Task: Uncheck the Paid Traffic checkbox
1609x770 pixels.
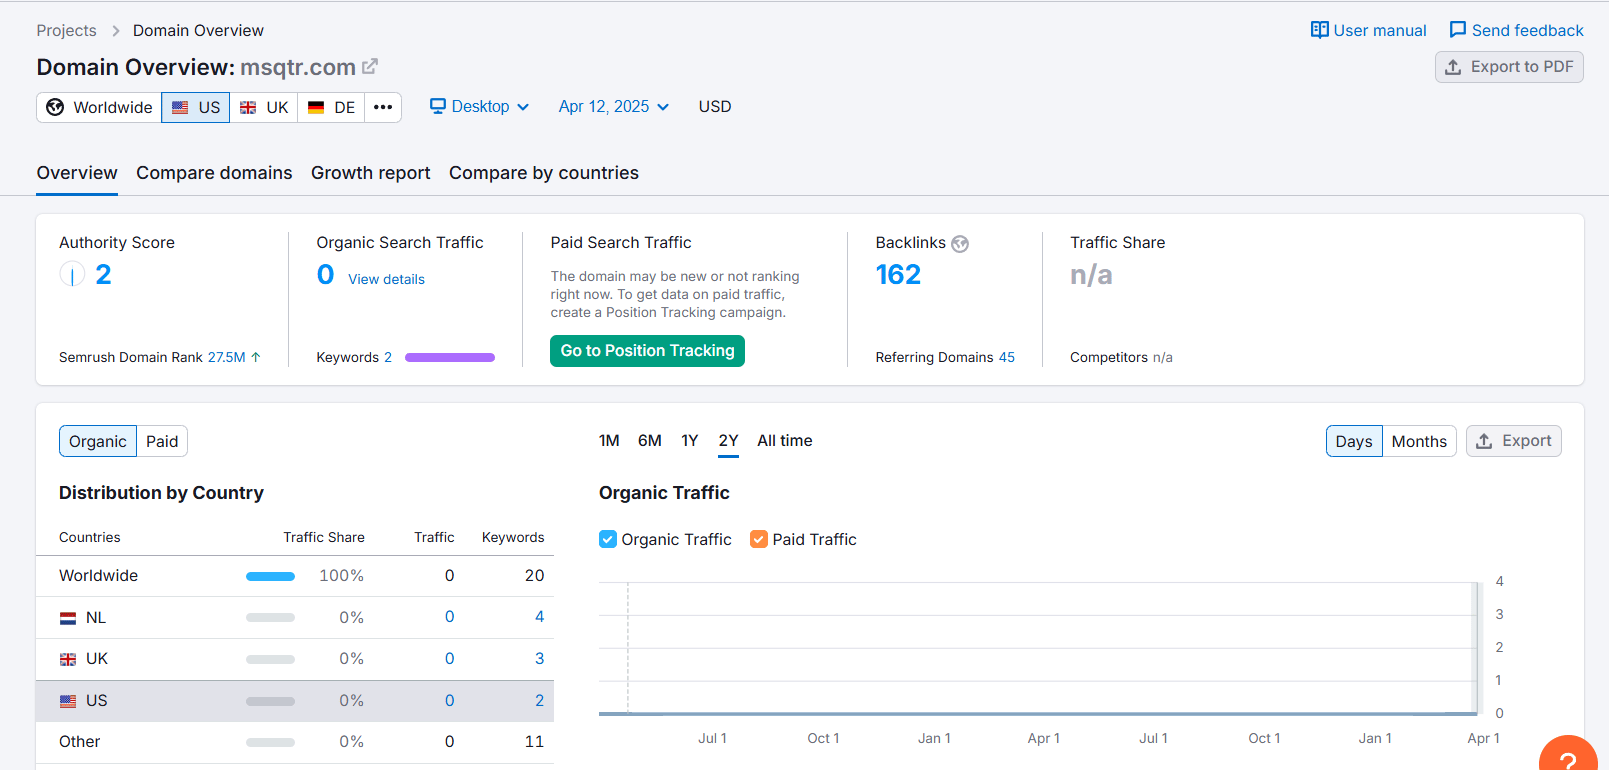Action: [759, 539]
